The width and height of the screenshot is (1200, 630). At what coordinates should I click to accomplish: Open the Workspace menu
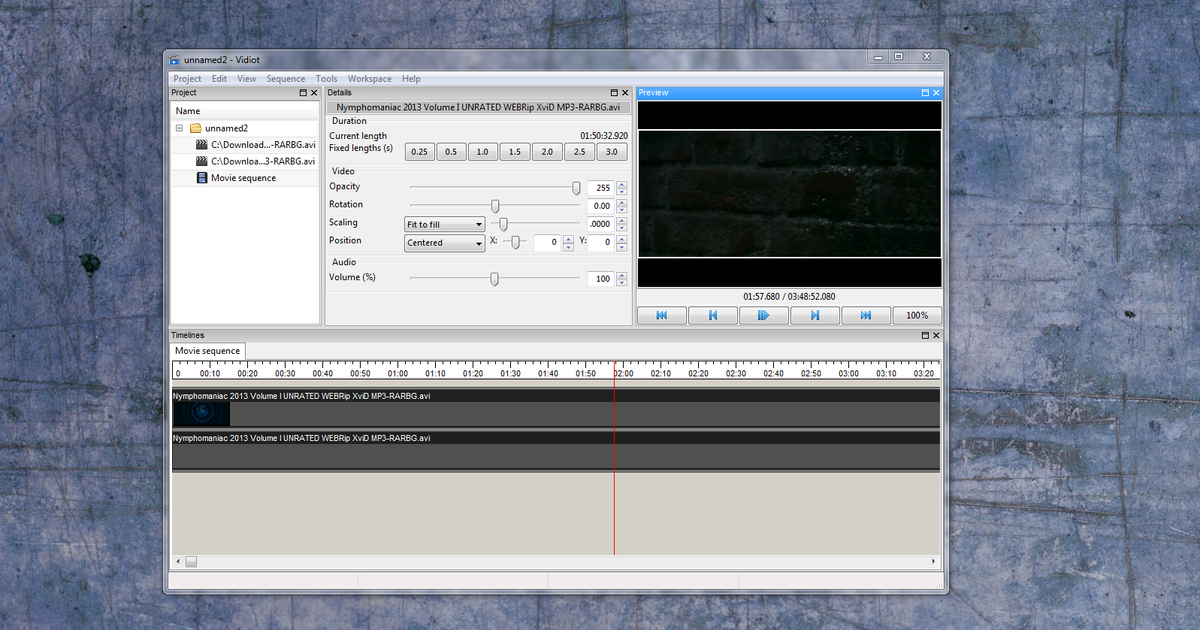(x=370, y=79)
